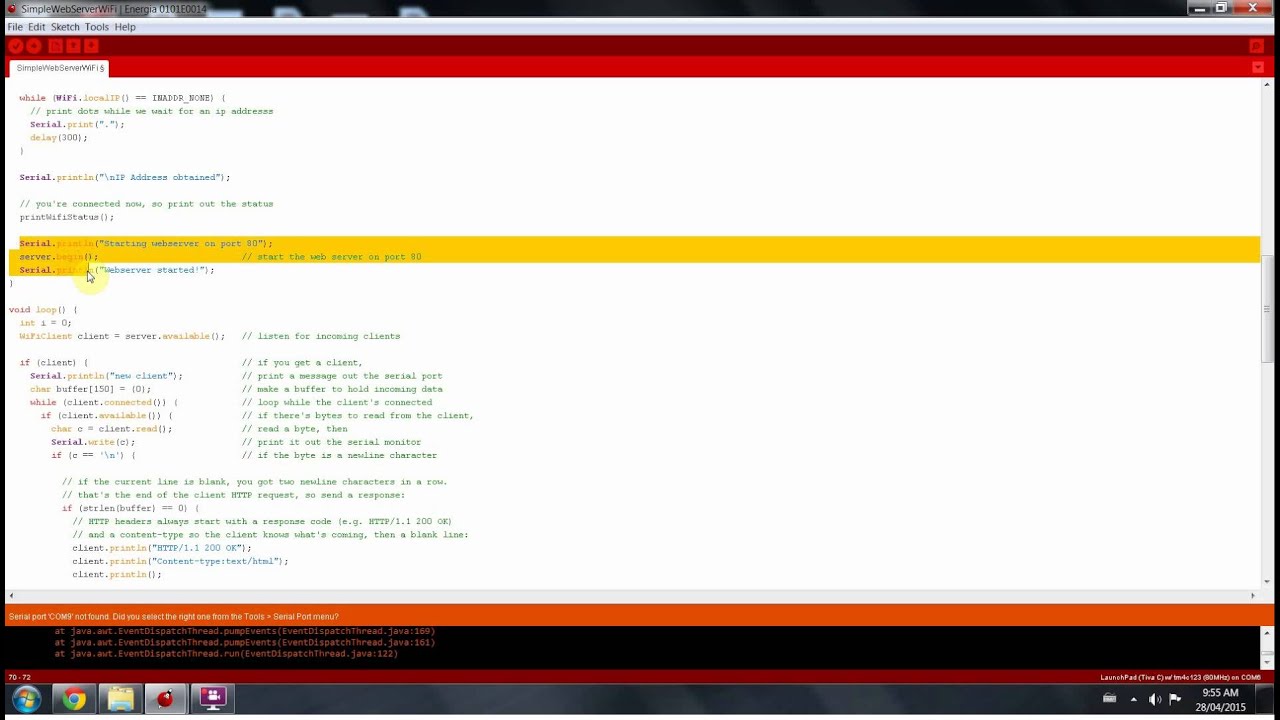Image resolution: width=1280 pixels, height=720 pixels.
Task: Click the 'void loop()' line
Action: 42,310
